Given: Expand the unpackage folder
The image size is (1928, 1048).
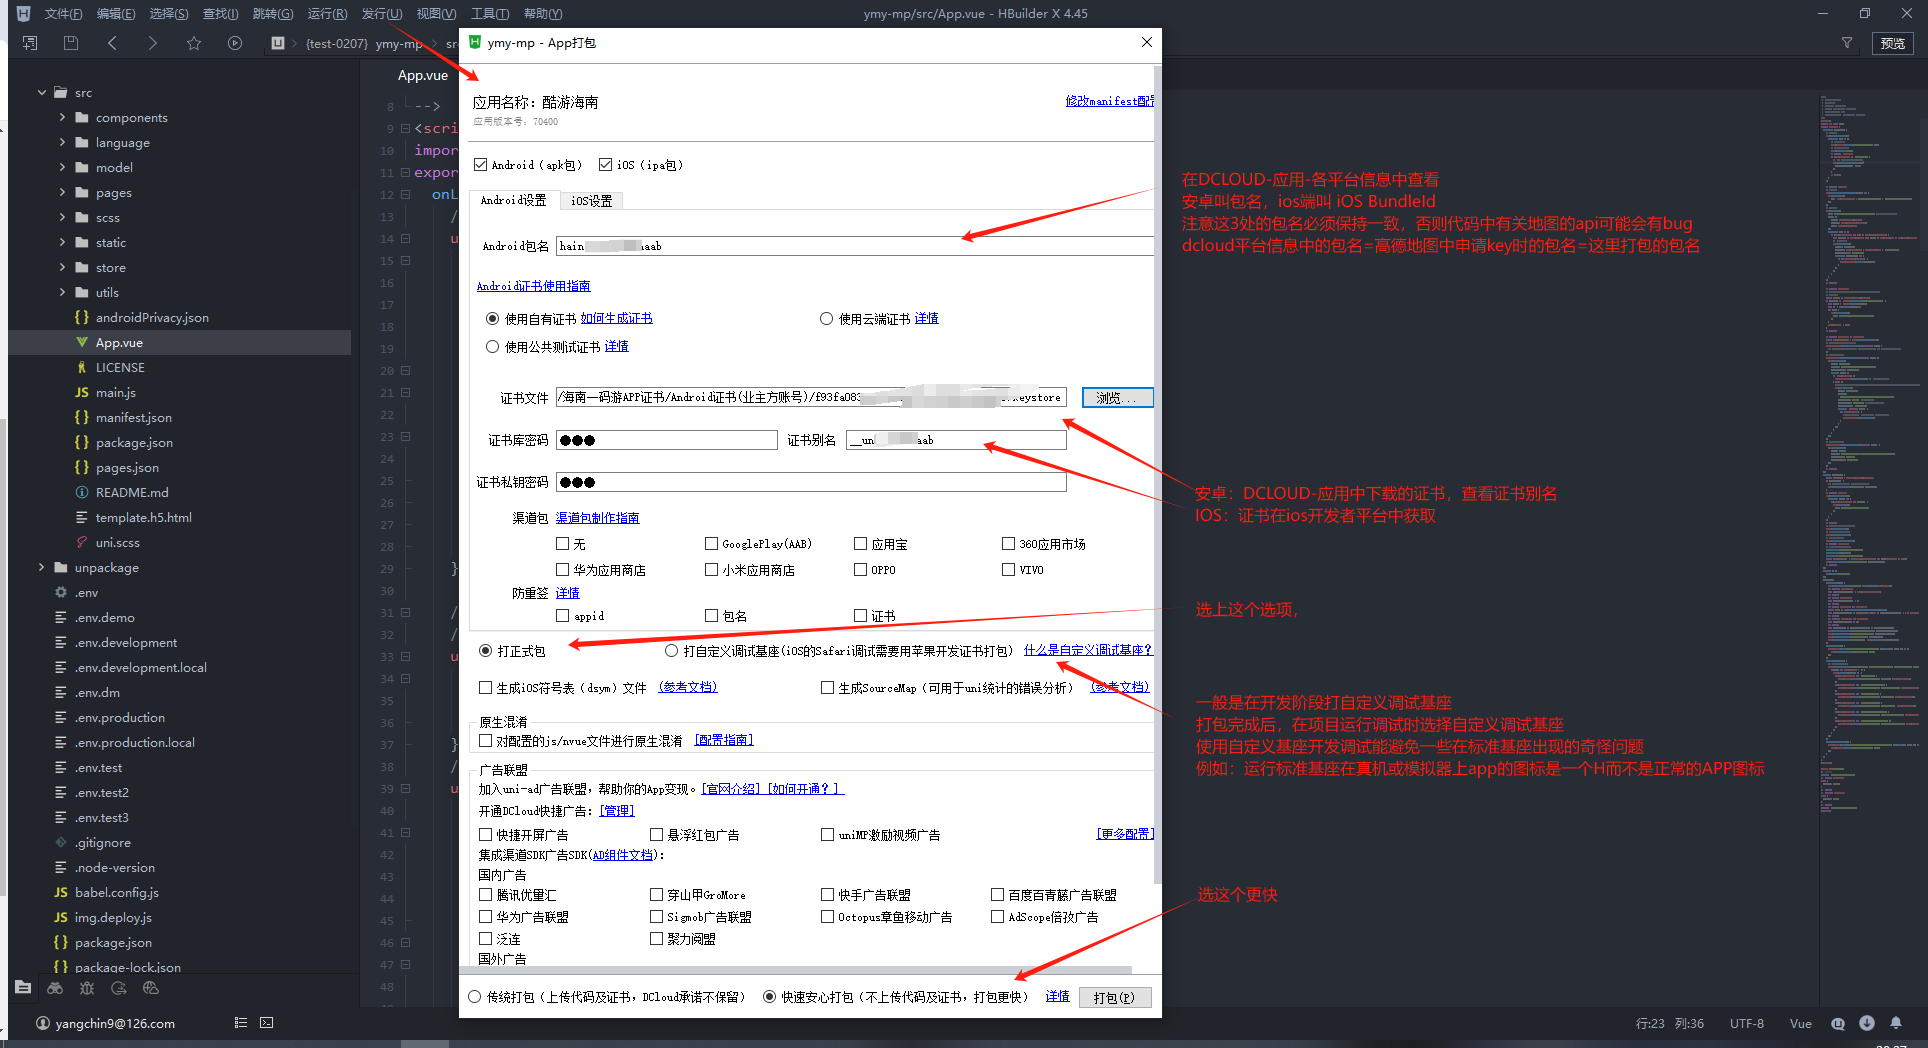Looking at the screenshot, I should click(x=42, y=567).
